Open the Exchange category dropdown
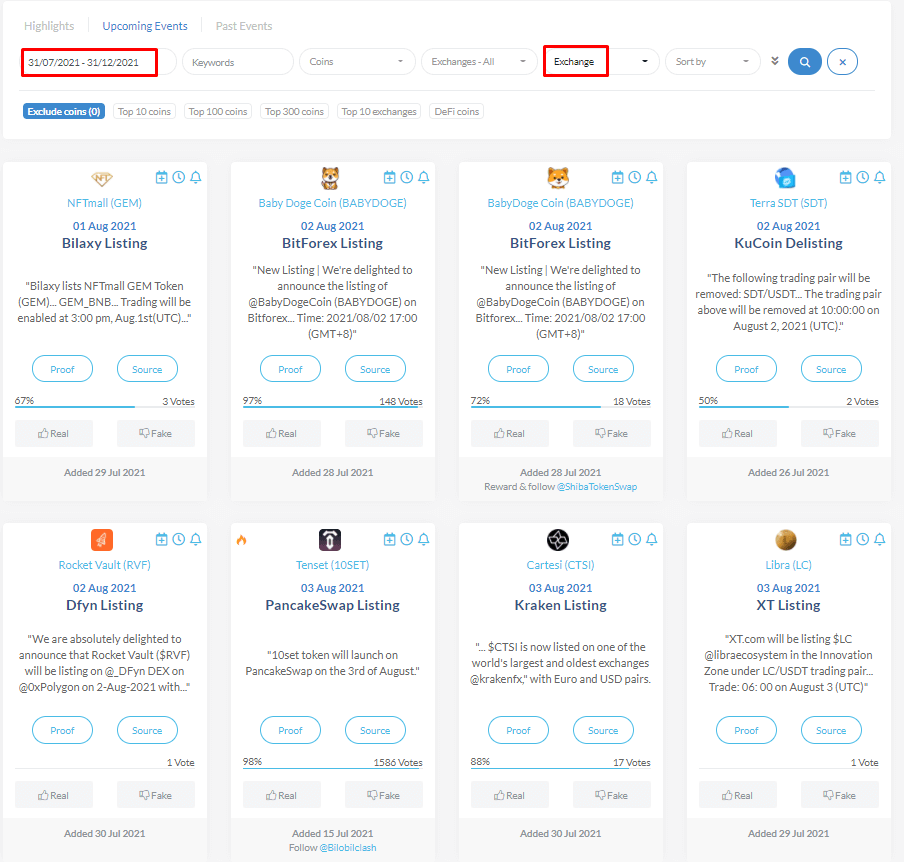 click(601, 62)
